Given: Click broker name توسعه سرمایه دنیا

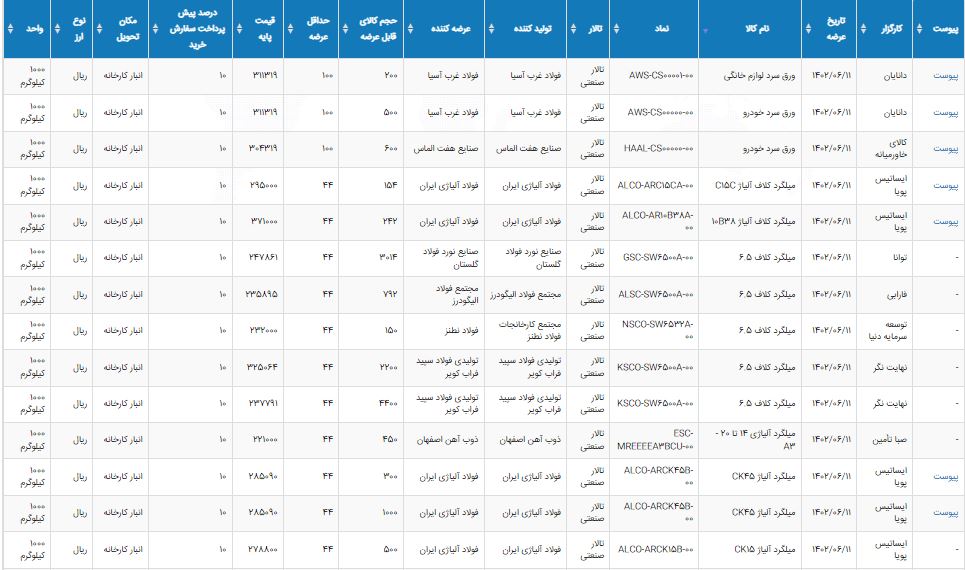Looking at the screenshot, I should tap(887, 331).
